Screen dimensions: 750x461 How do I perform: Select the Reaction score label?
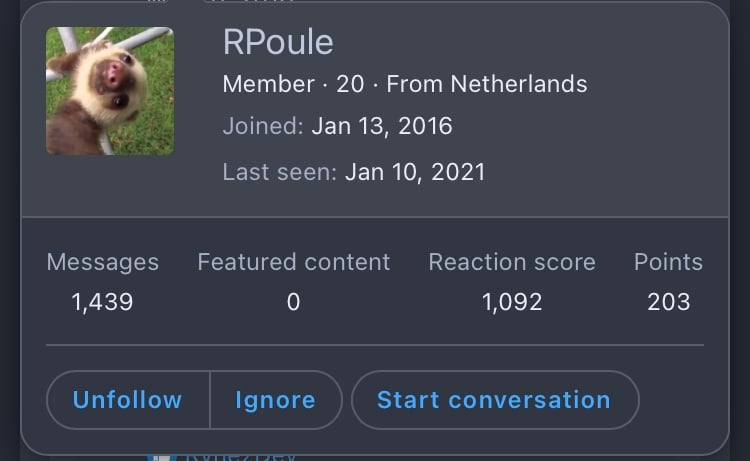click(512, 262)
